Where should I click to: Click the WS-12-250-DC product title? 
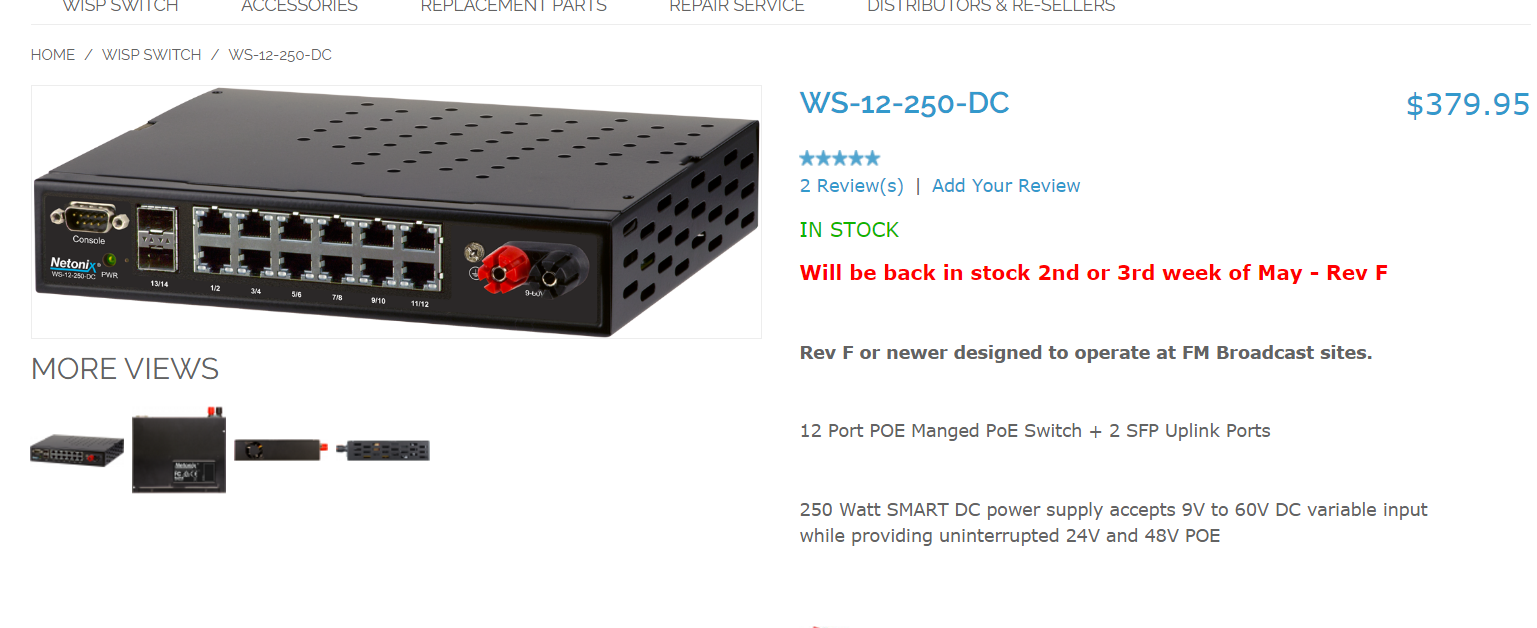905,103
